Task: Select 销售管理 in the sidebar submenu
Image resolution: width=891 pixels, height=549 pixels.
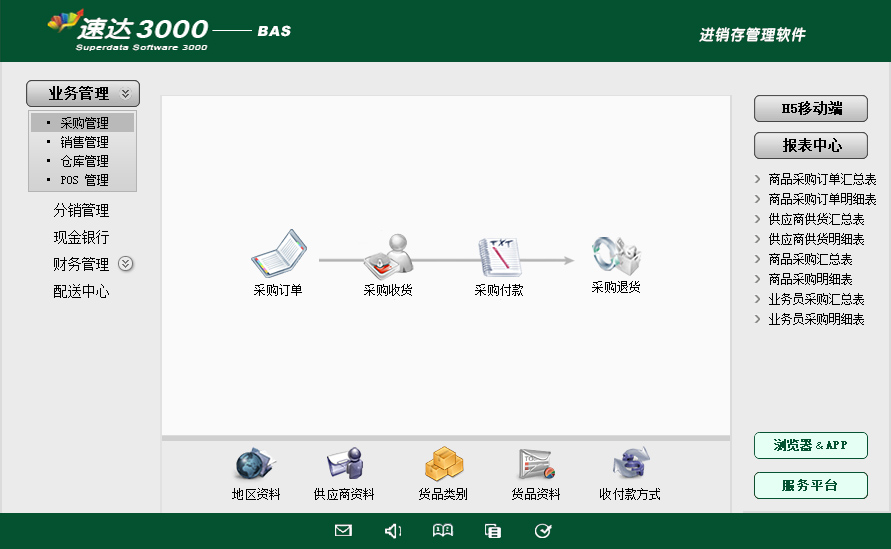Action: point(84,143)
